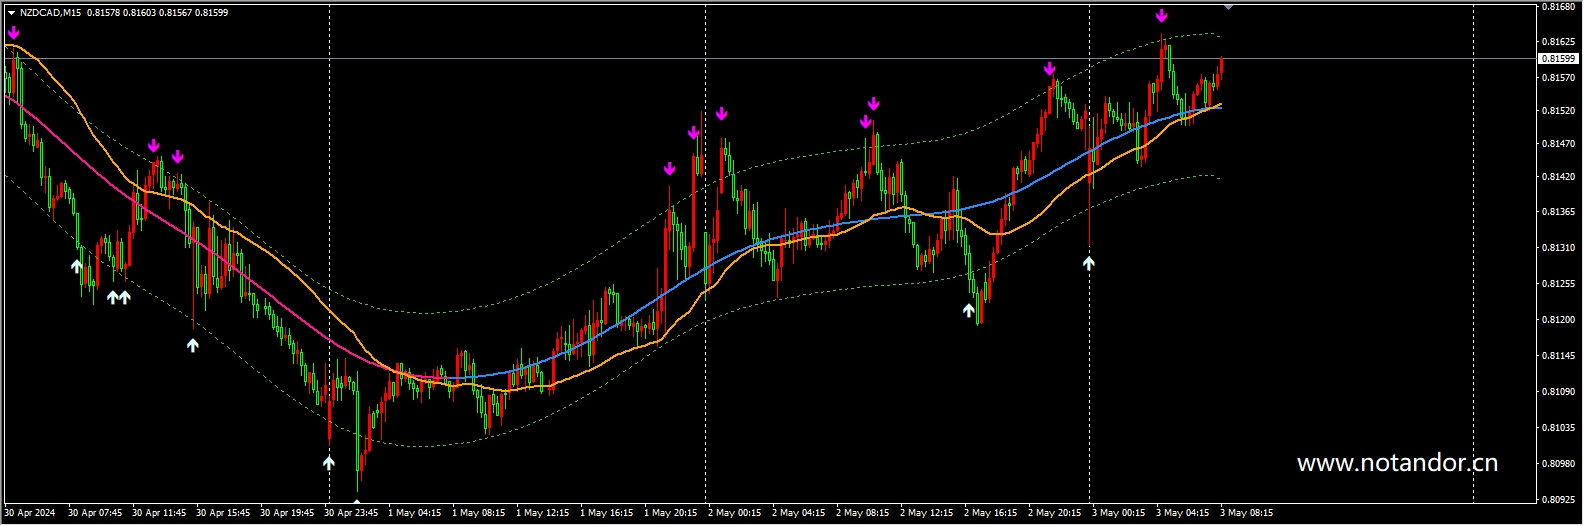Click the 30 Apr 19:45 time label
This screenshot has width=1584, height=526.
coord(287,513)
